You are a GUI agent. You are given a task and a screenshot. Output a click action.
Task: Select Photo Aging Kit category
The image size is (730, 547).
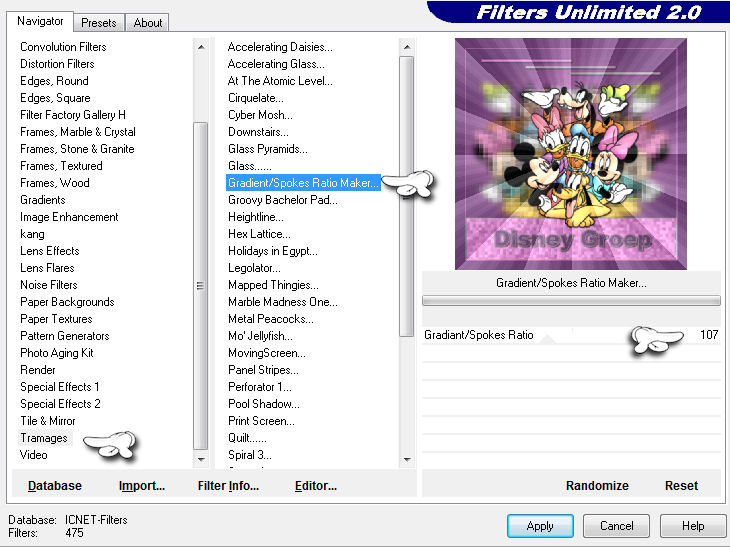[x=57, y=353]
